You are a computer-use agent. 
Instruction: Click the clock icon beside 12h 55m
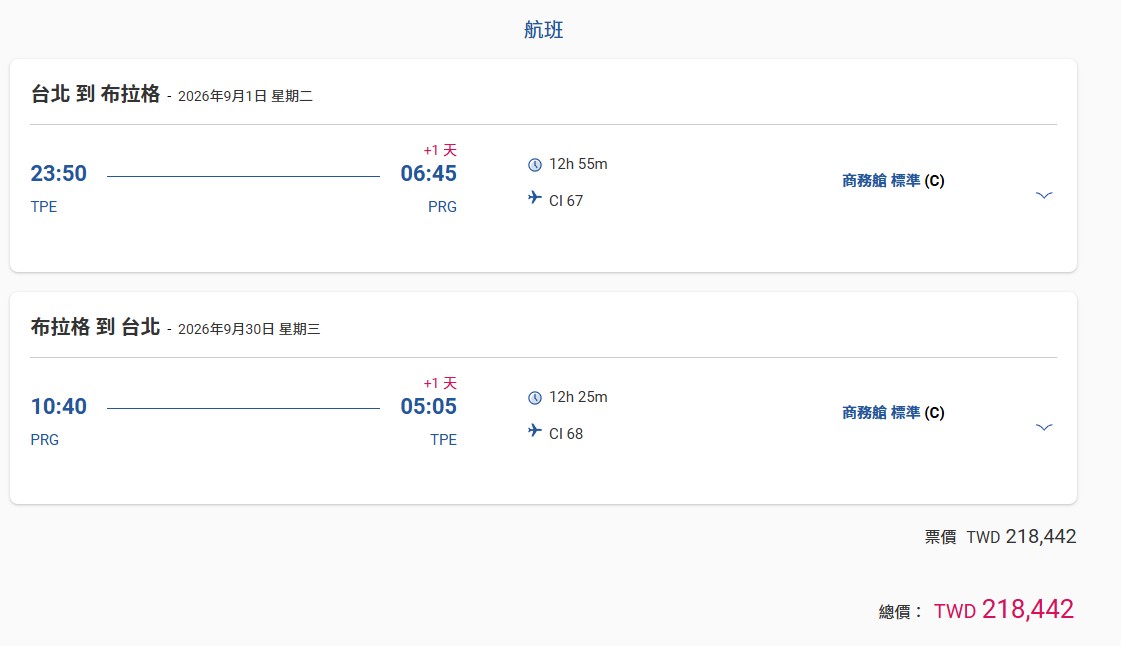(x=535, y=165)
